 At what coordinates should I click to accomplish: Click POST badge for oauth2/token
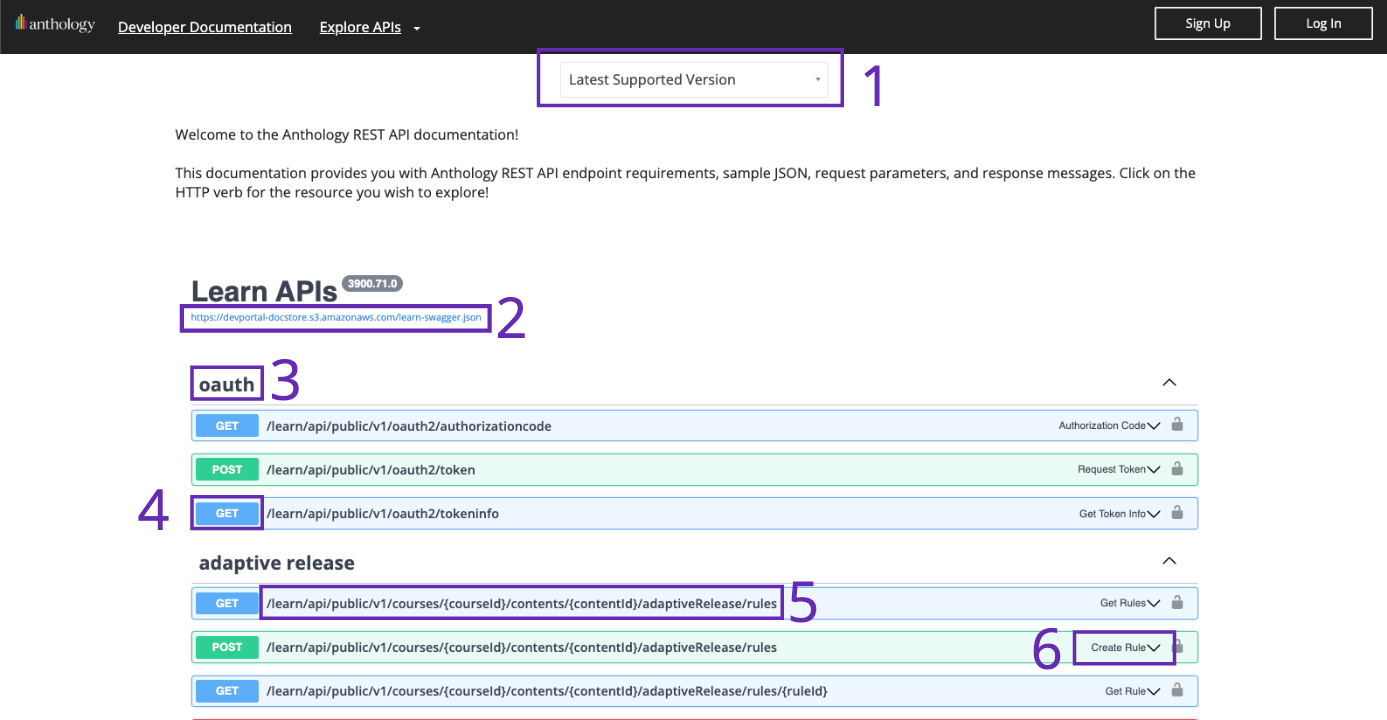click(x=227, y=470)
